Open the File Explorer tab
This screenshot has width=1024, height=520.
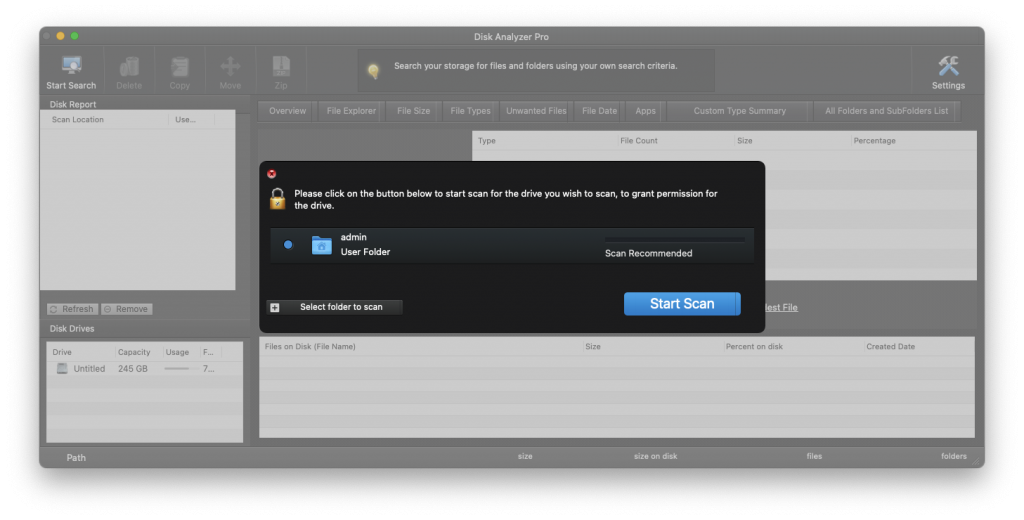click(351, 111)
